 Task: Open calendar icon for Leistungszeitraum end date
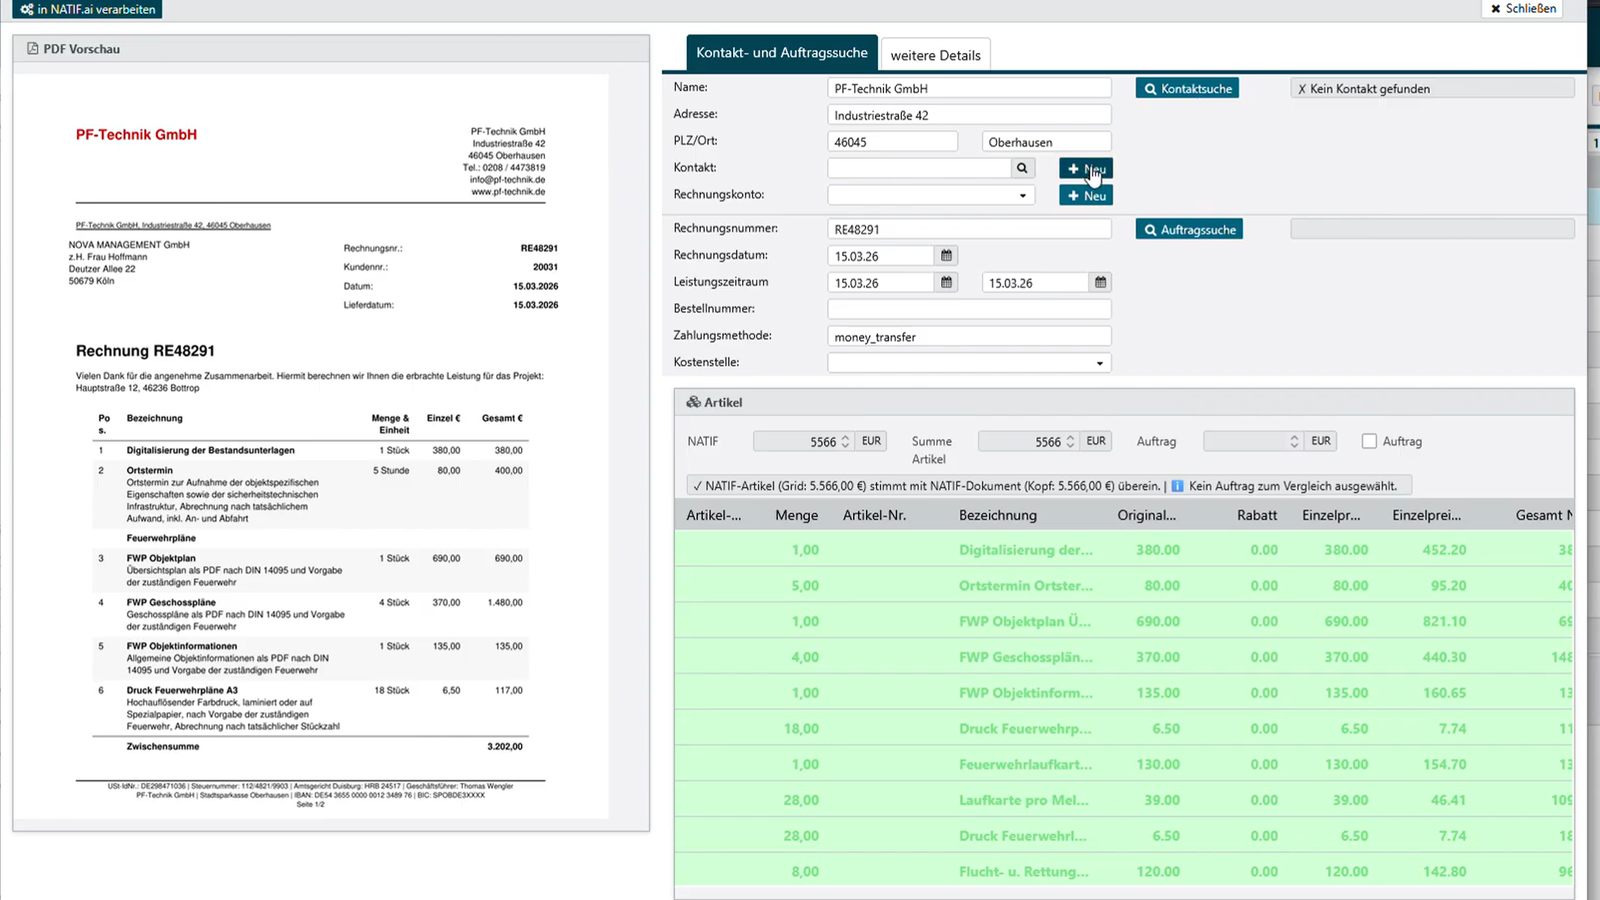1100,283
